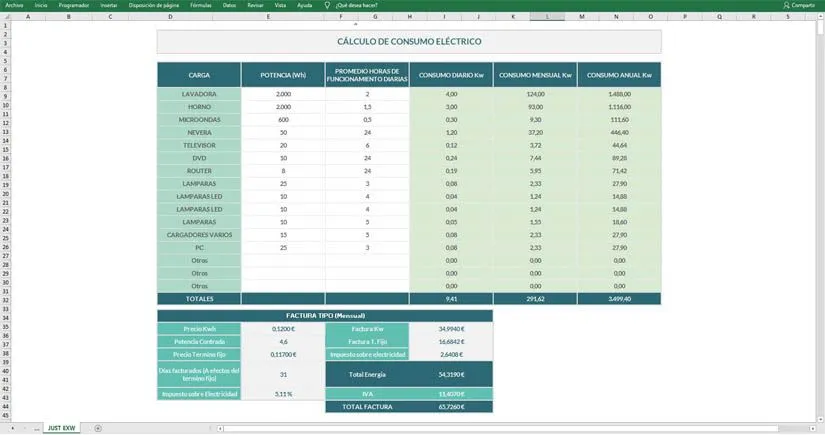Select row 32 header
The height and width of the screenshot is (435, 825).
pyautogui.click(x=5, y=298)
